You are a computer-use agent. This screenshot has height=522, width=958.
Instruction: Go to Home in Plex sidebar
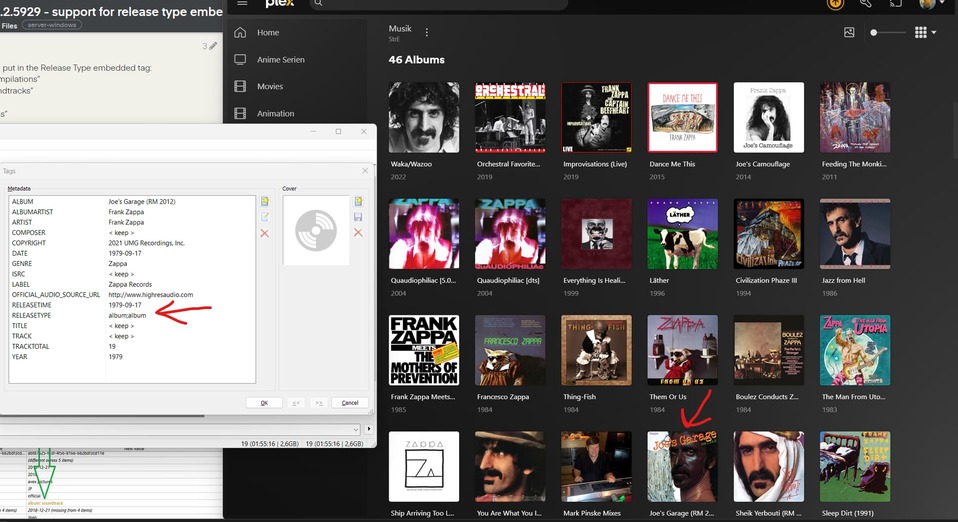(268, 32)
